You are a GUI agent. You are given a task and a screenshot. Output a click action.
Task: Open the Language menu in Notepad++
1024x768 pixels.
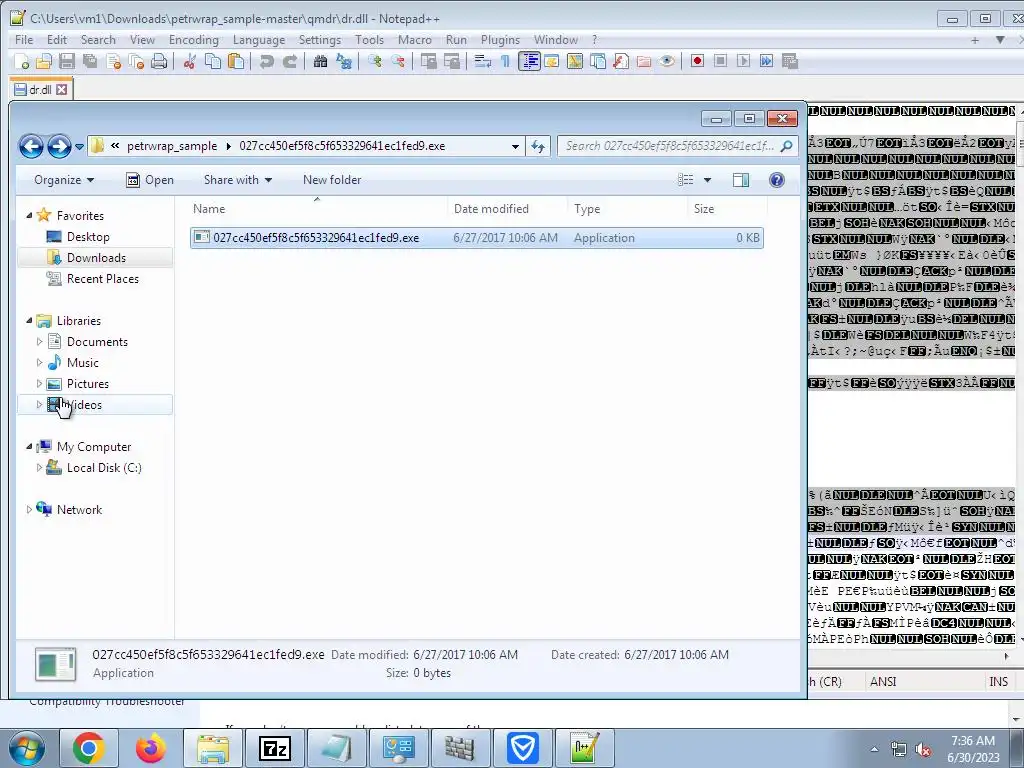point(259,40)
